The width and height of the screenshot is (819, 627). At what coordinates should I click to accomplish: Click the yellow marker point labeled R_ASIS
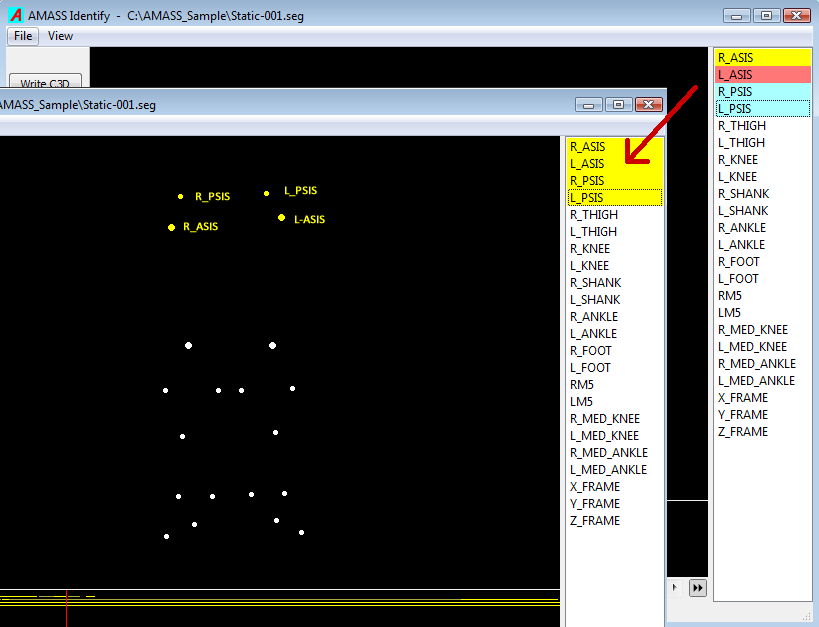coord(171,227)
